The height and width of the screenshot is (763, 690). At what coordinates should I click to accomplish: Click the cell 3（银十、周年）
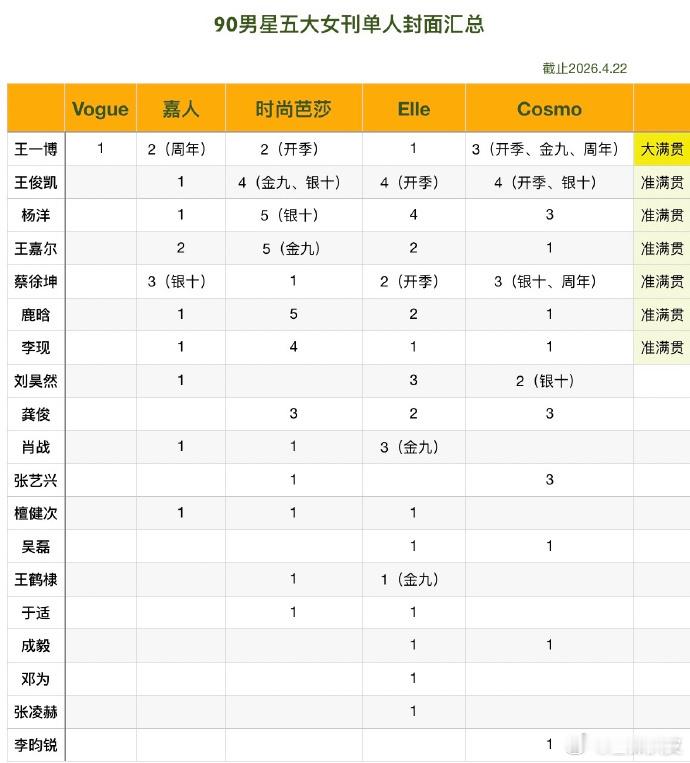pyautogui.click(x=549, y=281)
